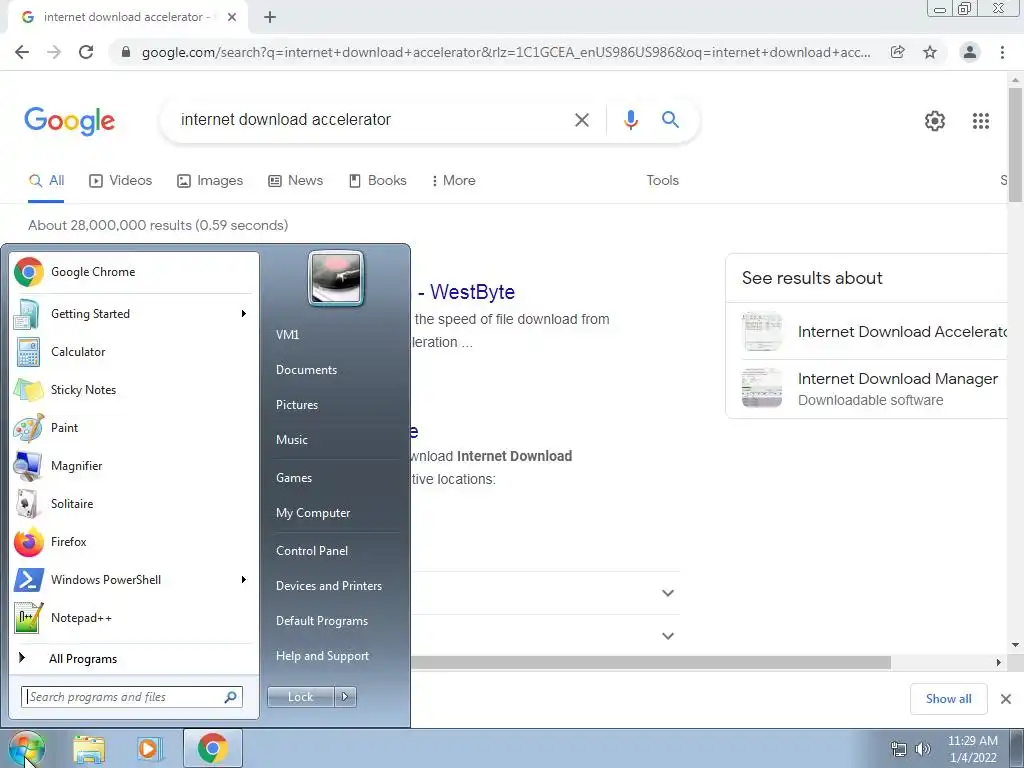Switch to News results tab
Screen dimensions: 1024x768
click(x=295, y=180)
